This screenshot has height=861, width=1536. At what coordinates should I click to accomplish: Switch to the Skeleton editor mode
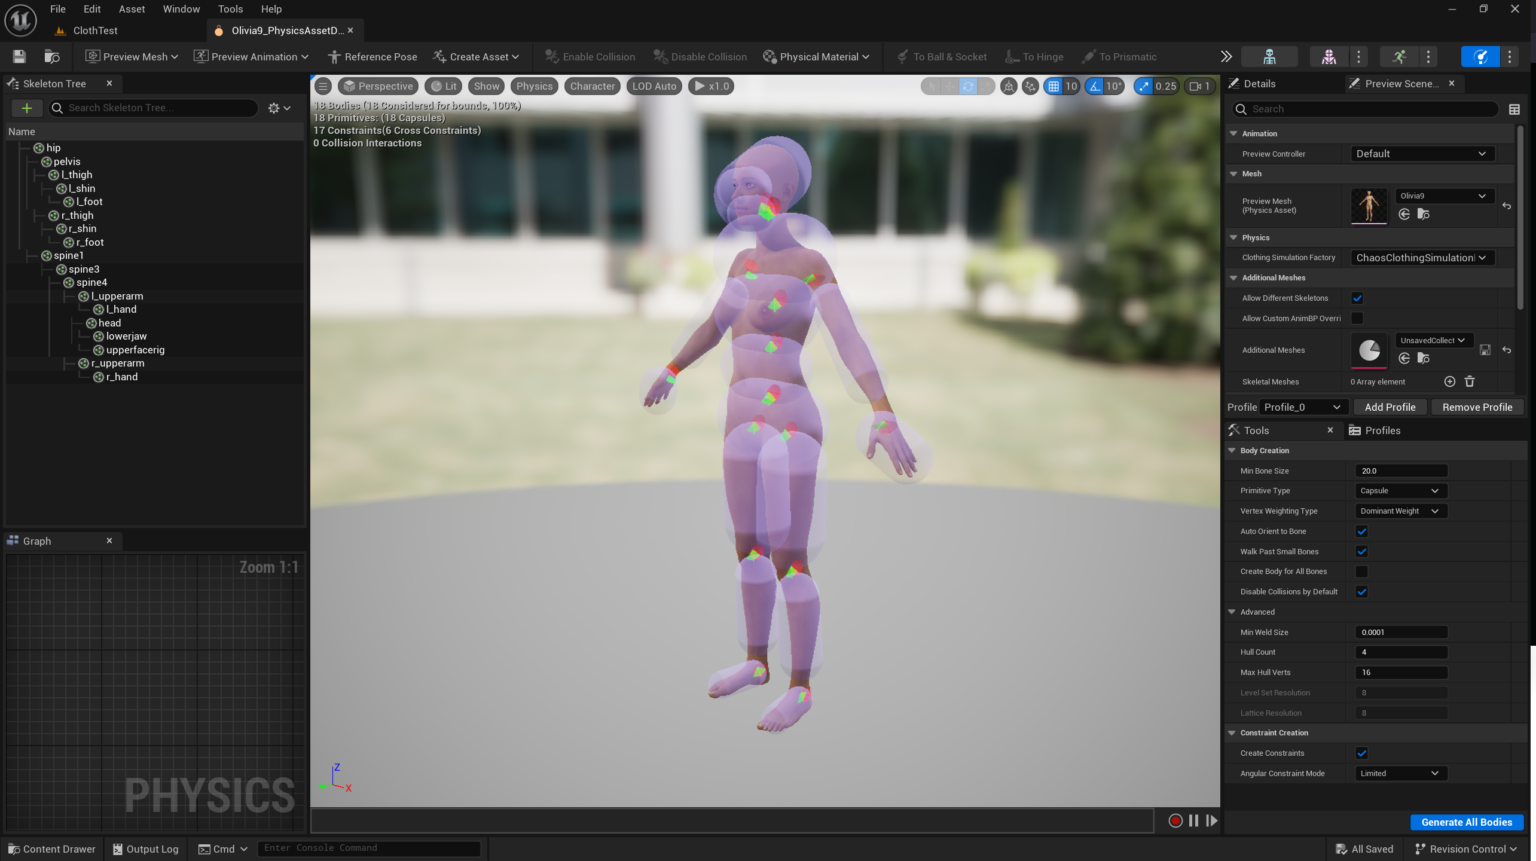click(x=1268, y=57)
